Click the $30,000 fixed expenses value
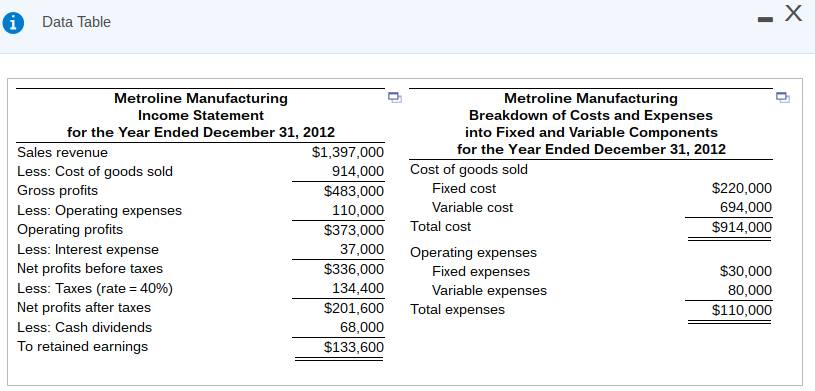The width and height of the screenshot is (815, 391). tap(746, 271)
